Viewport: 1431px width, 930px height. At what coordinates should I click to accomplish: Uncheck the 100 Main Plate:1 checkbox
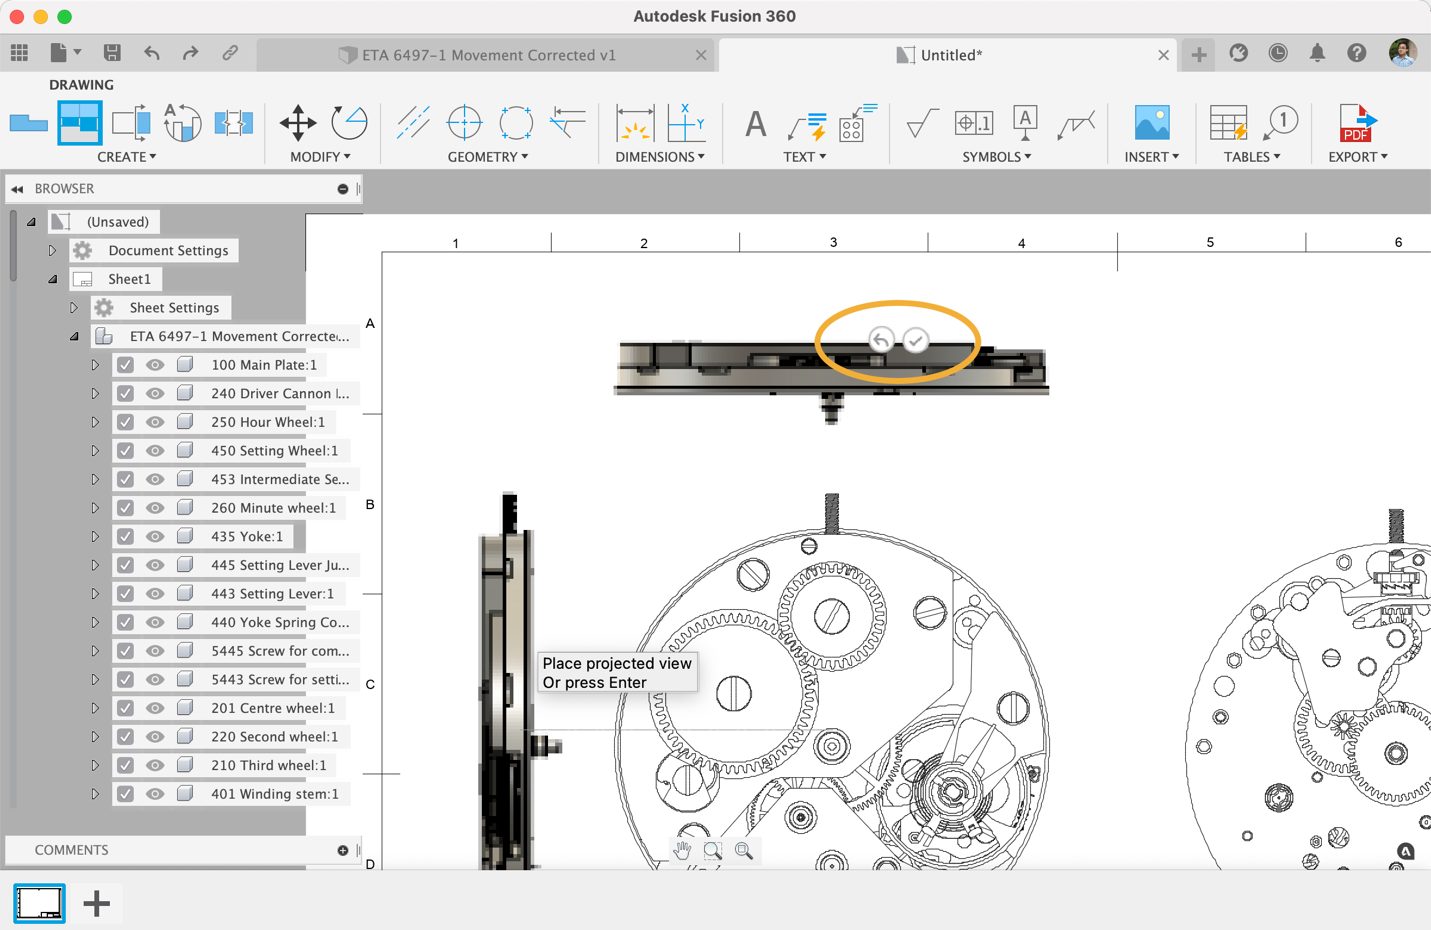pos(125,365)
